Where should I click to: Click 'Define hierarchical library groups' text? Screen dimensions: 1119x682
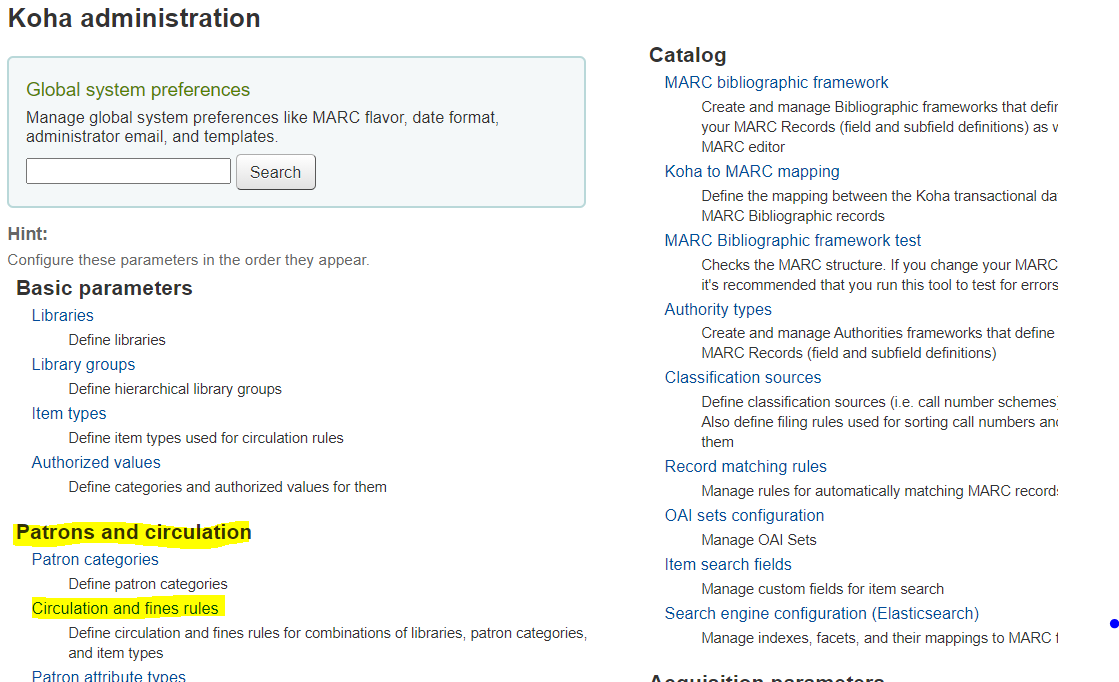click(x=175, y=390)
